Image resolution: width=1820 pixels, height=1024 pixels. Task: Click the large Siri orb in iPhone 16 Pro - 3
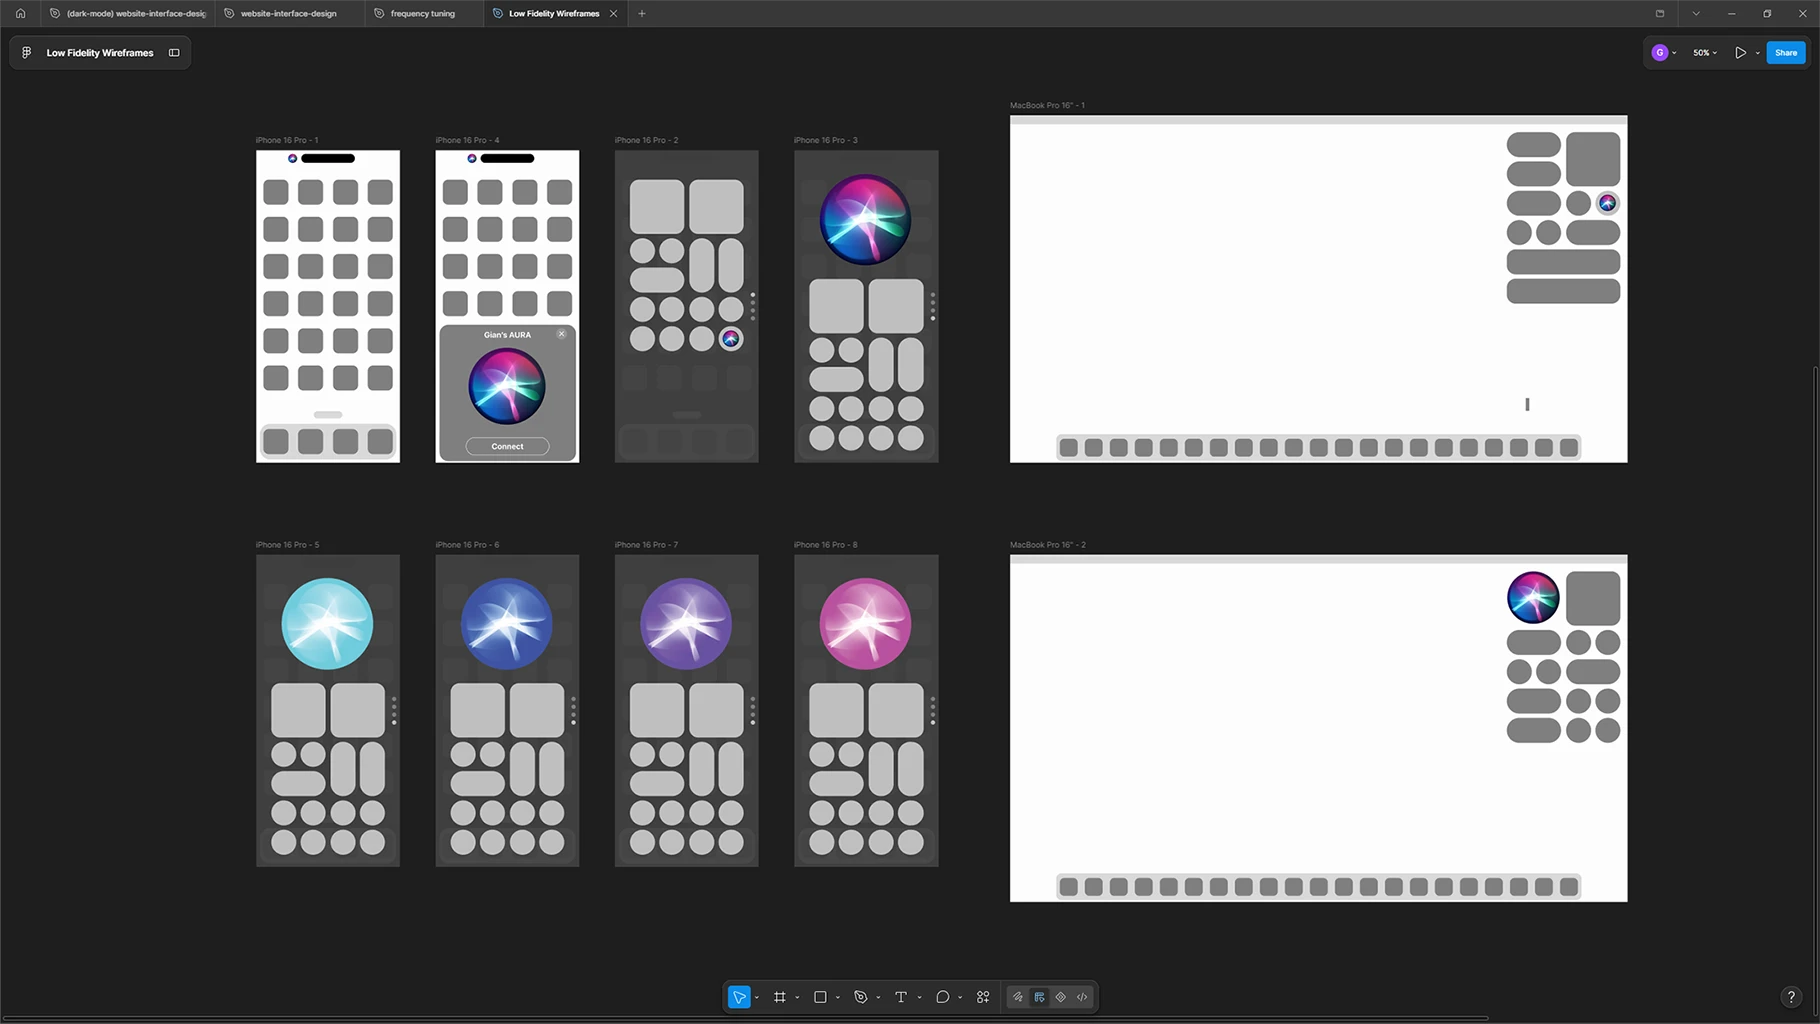(x=866, y=219)
